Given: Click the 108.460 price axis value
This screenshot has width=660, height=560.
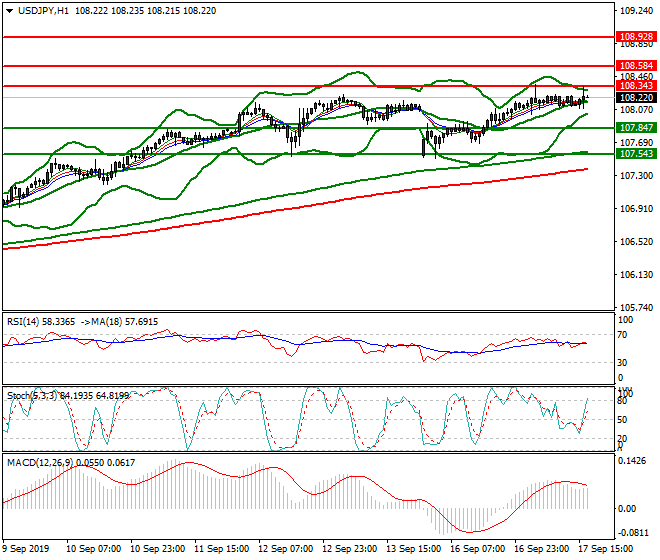Looking at the screenshot, I should [x=636, y=77].
